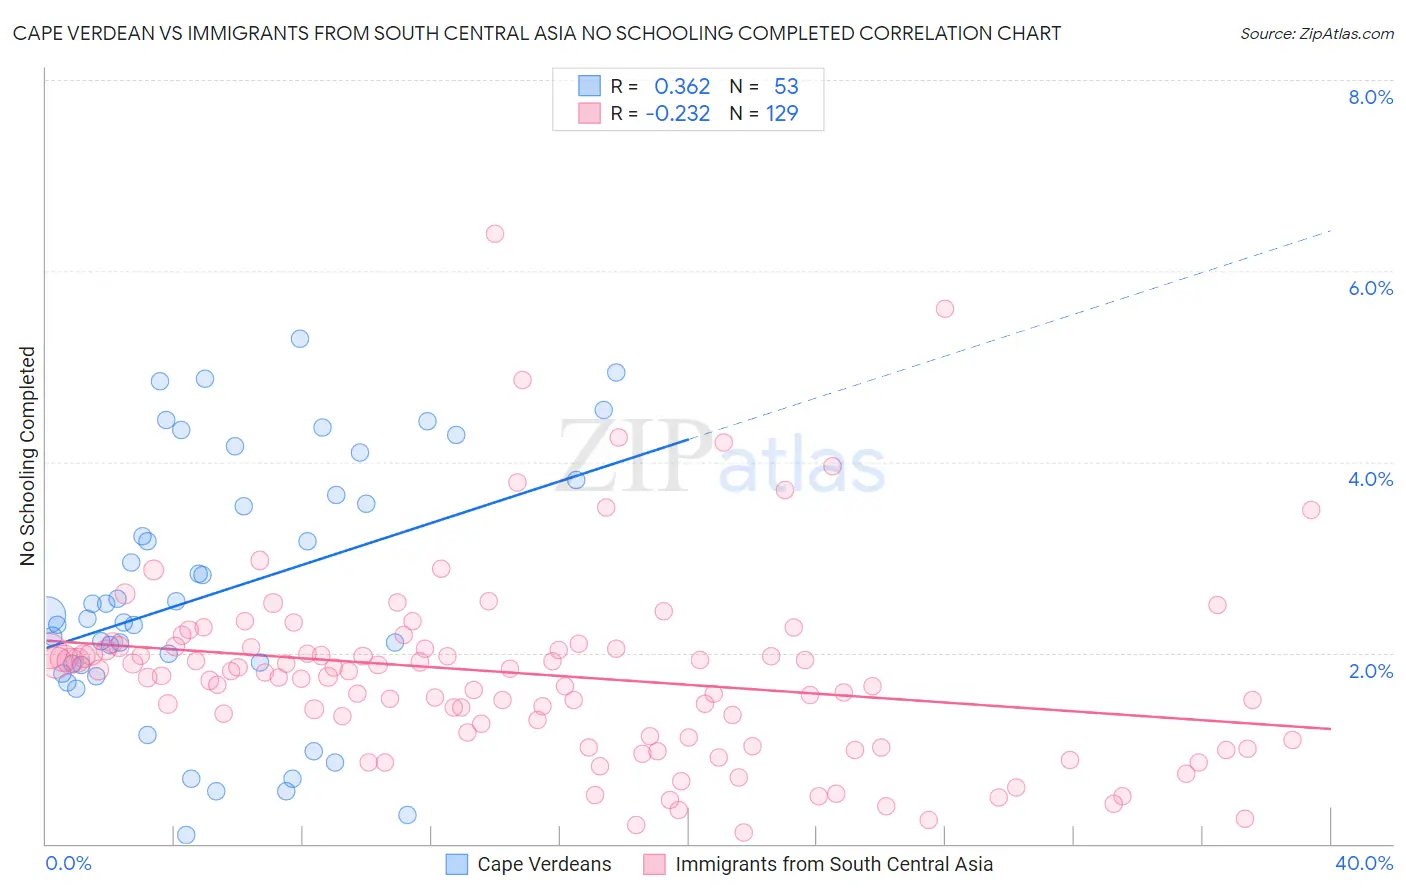Viewport: 1406px width, 892px height.
Task: Click the blue R = 0.362 legend box
Action: (x=589, y=86)
